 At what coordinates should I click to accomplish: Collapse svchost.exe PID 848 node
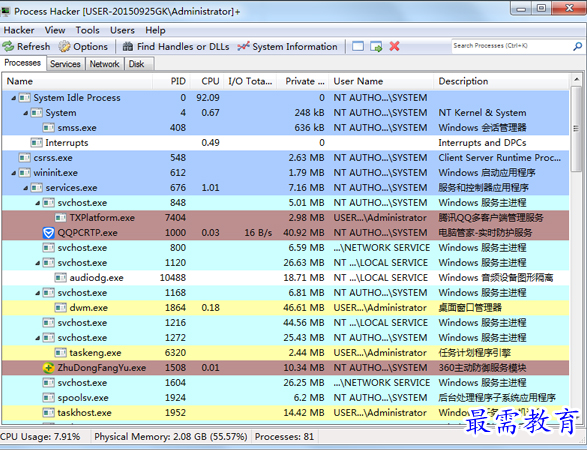37,203
